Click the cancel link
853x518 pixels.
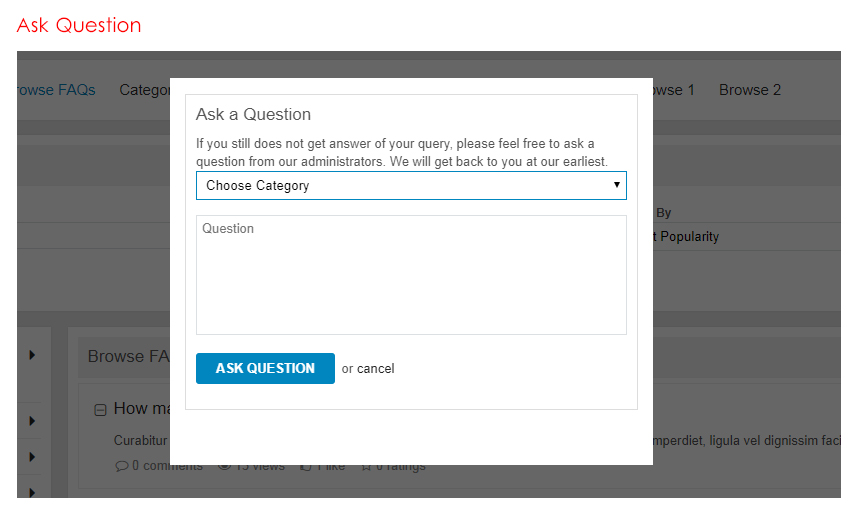(x=376, y=369)
